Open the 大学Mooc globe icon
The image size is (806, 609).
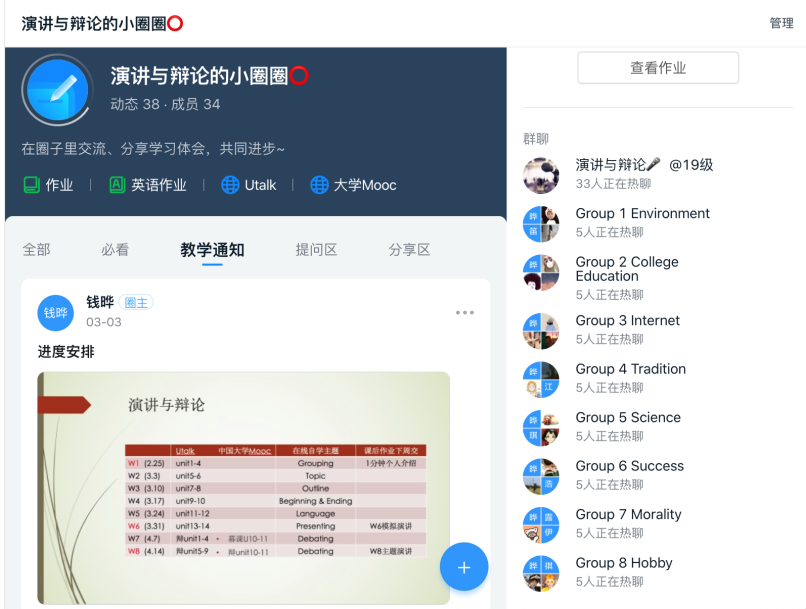point(319,185)
